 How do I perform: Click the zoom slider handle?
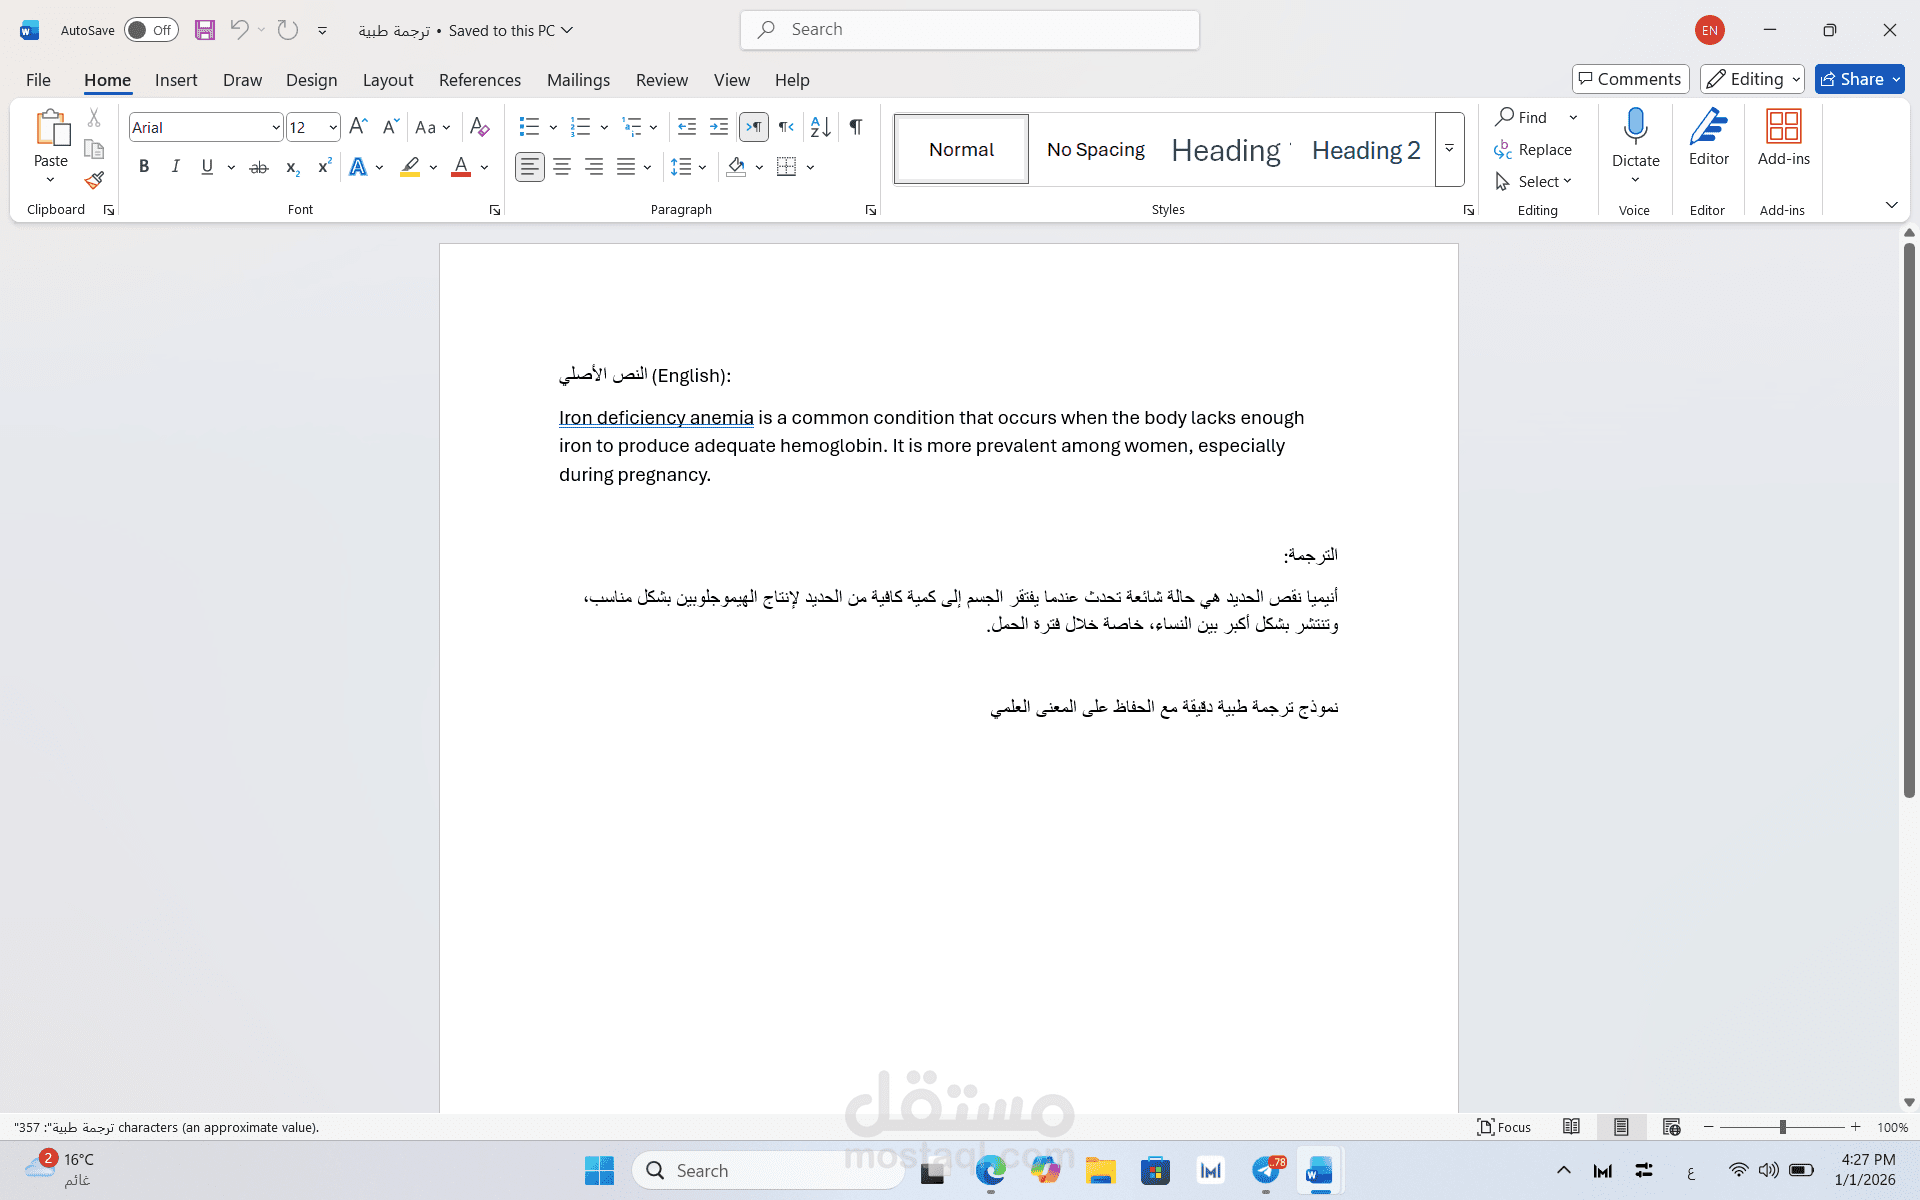[x=1784, y=1127]
